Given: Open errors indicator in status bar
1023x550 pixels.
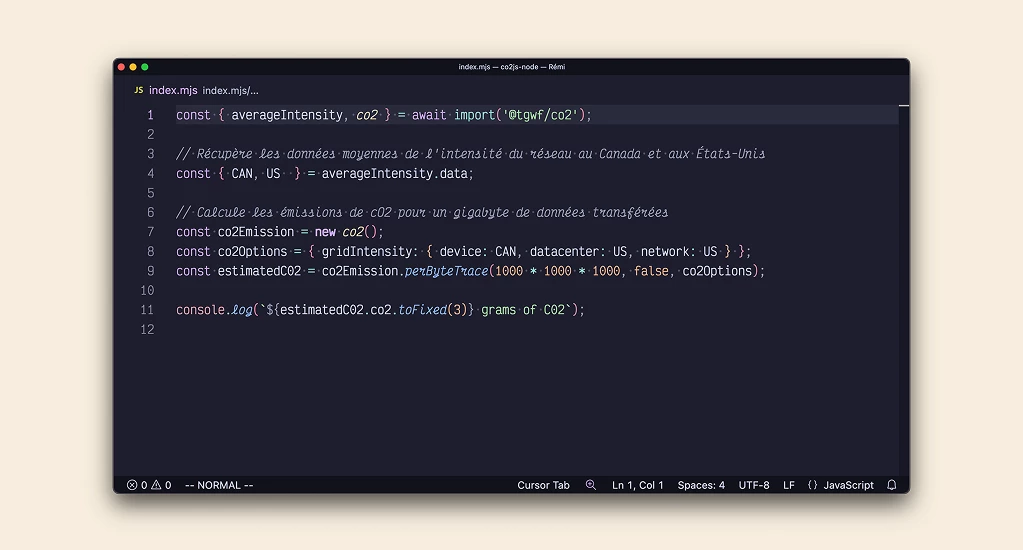Looking at the screenshot, I should (137, 485).
